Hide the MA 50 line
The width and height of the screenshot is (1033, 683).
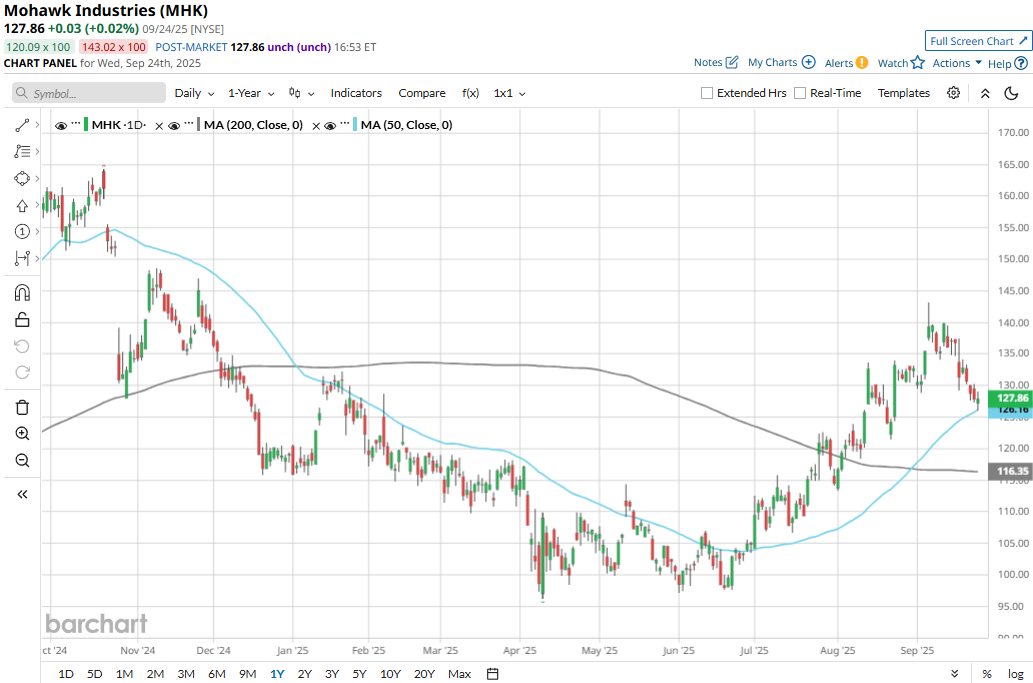click(330, 126)
